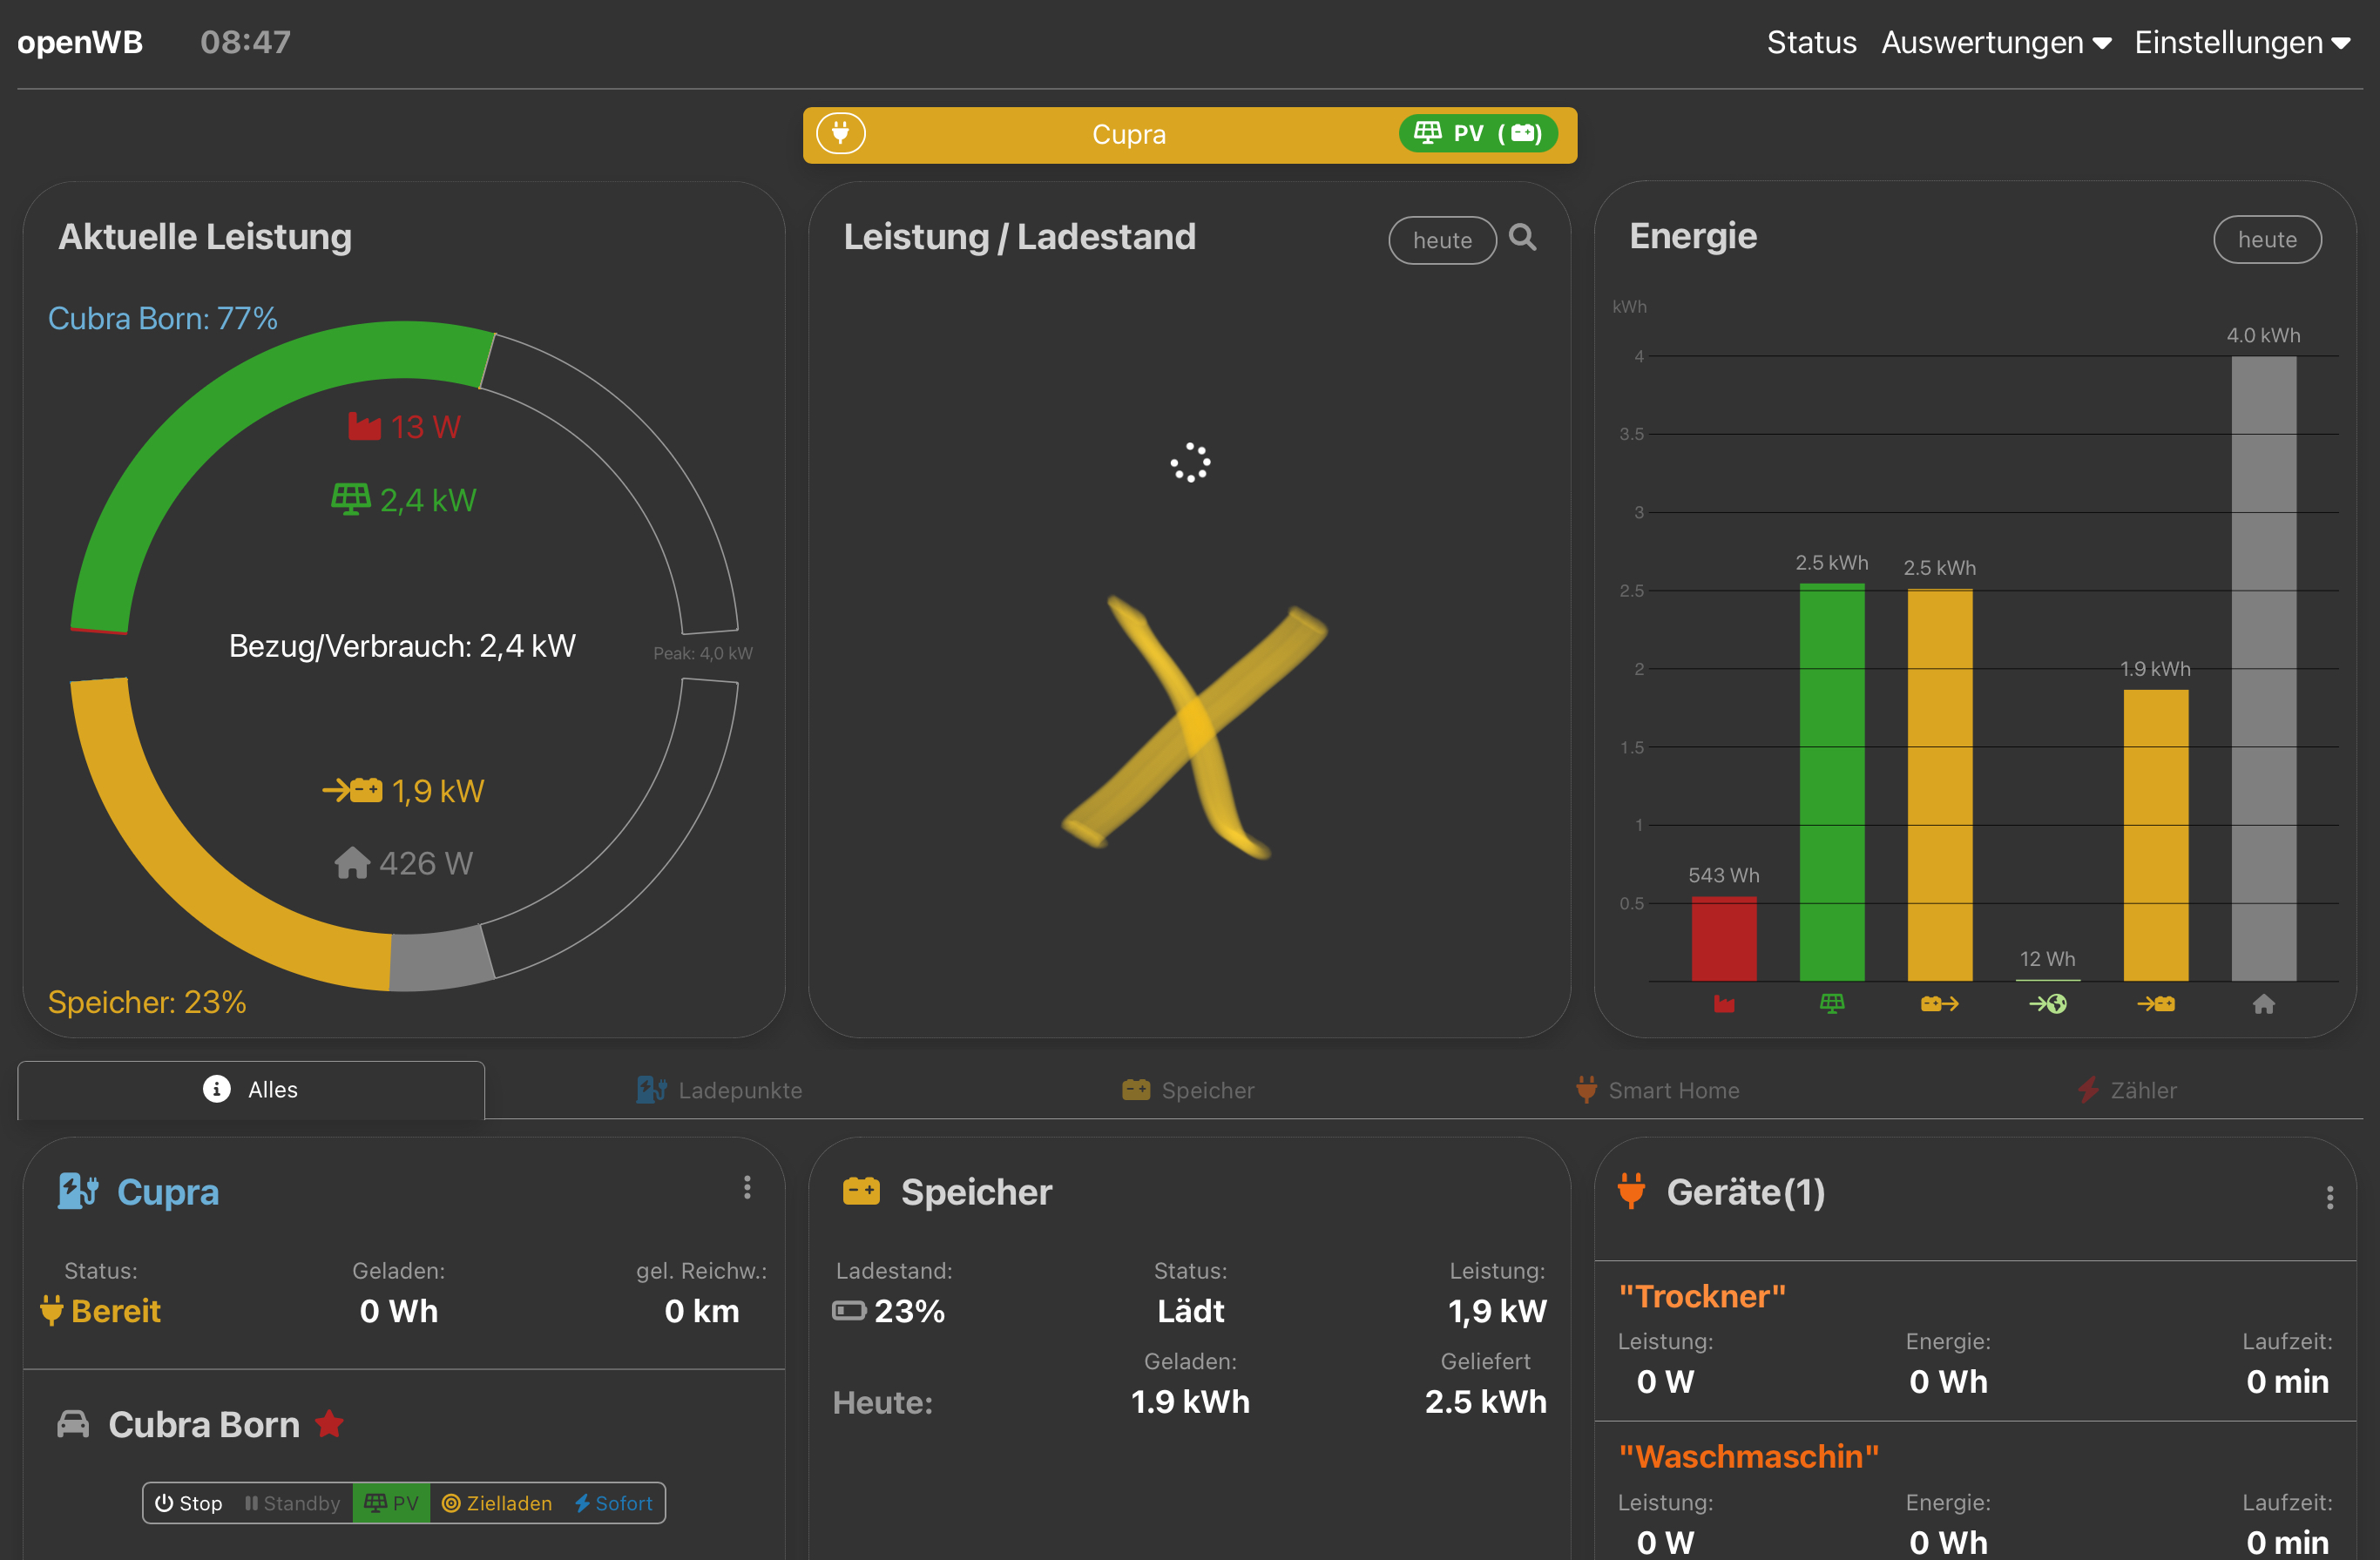Click the solar panel icon under energy chart
Image resolution: width=2380 pixels, height=1560 pixels.
point(1831,1003)
